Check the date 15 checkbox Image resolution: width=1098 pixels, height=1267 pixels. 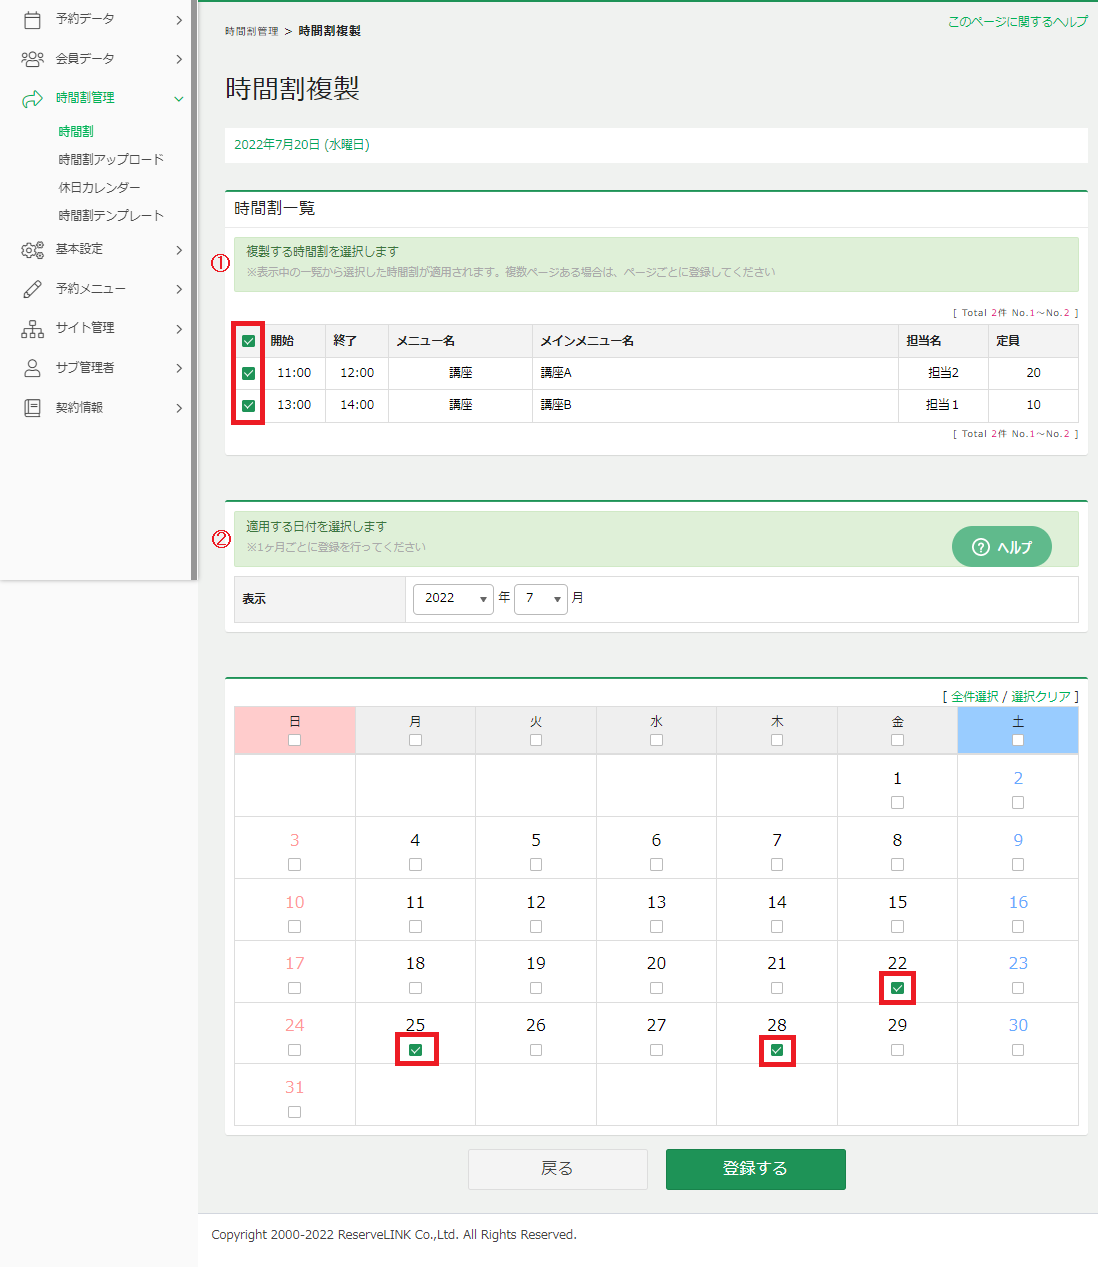[x=897, y=926]
